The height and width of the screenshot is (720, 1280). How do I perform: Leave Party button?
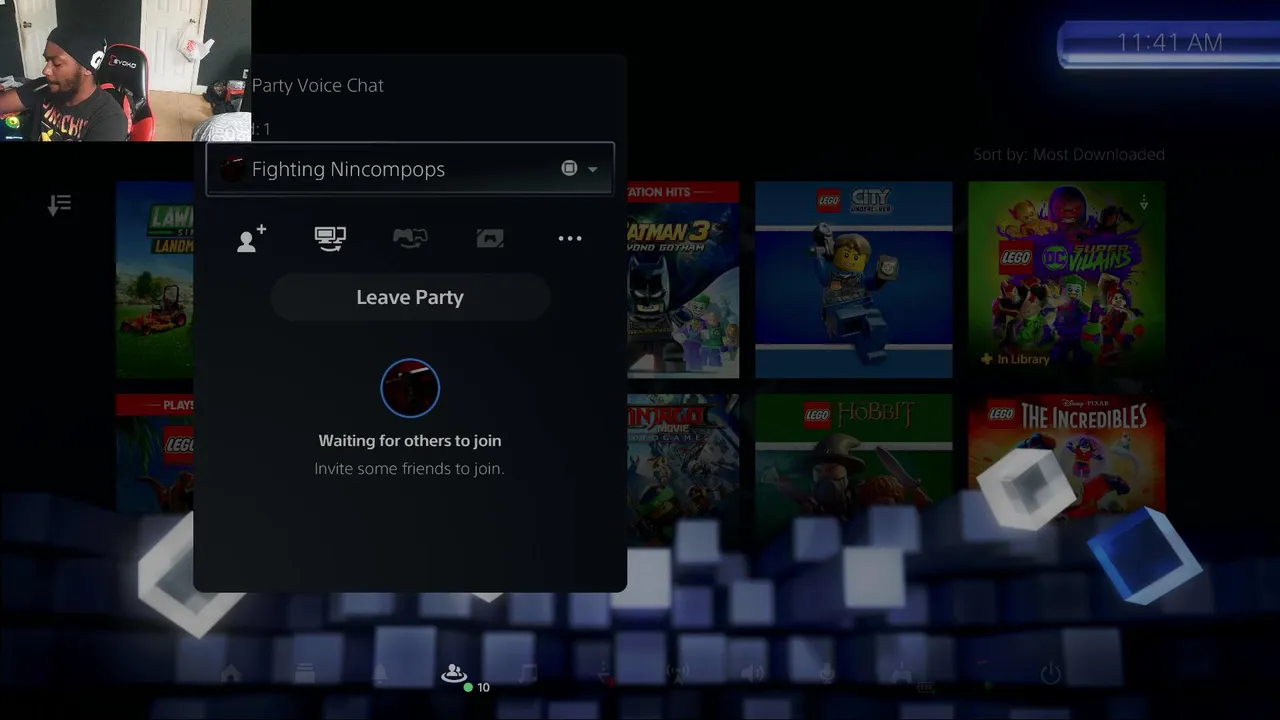click(x=410, y=297)
